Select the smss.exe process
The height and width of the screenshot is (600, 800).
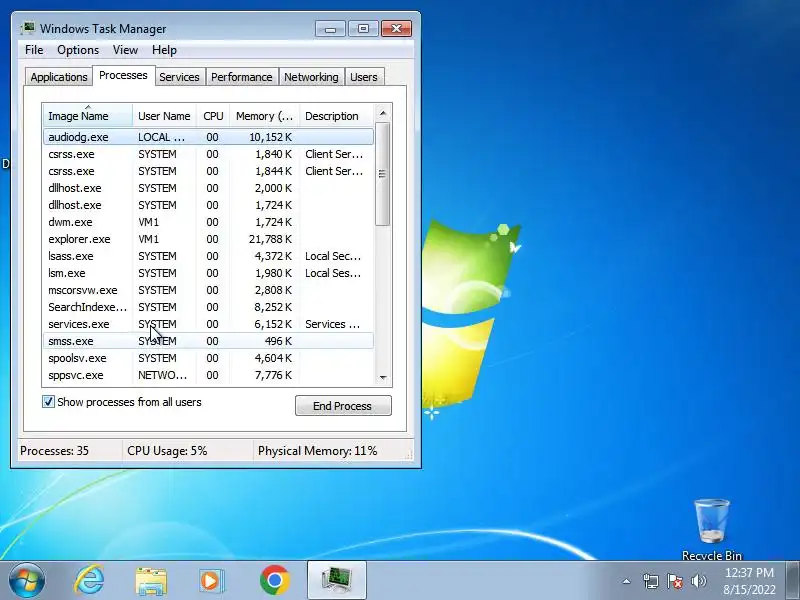[x=208, y=341]
